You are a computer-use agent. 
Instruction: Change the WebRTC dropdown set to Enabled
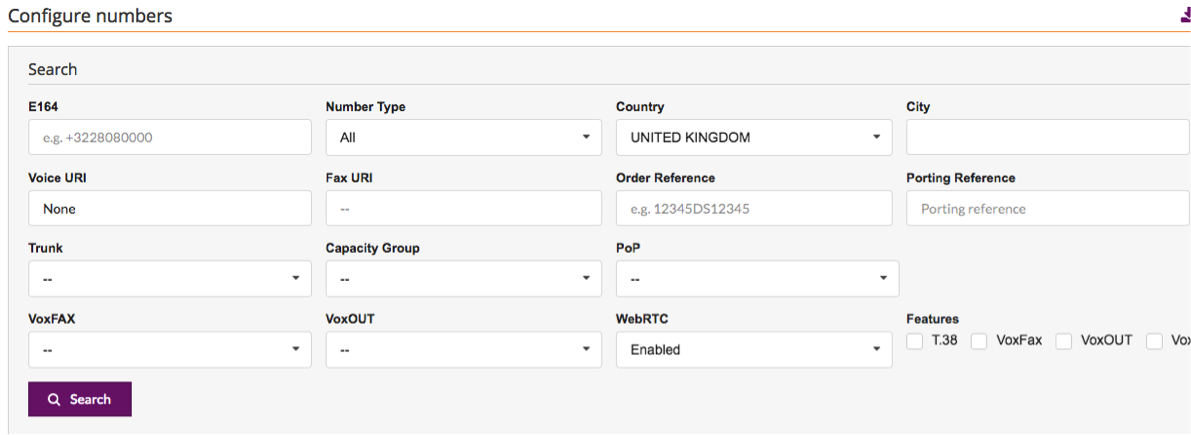click(x=754, y=350)
